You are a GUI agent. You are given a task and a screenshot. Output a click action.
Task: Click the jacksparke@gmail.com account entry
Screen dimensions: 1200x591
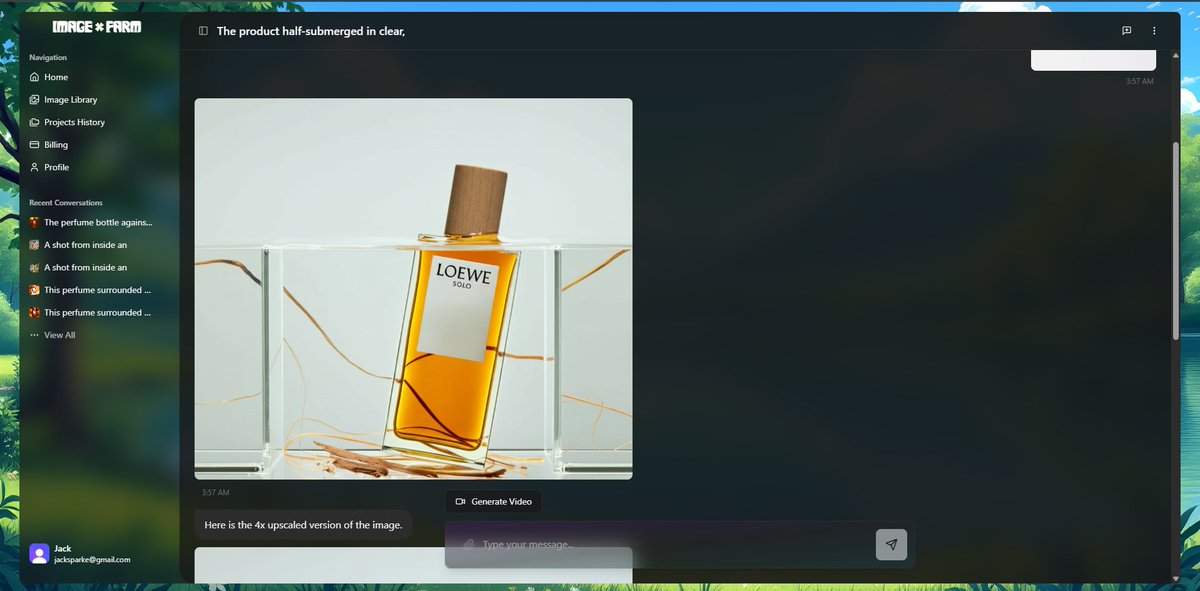92,560
